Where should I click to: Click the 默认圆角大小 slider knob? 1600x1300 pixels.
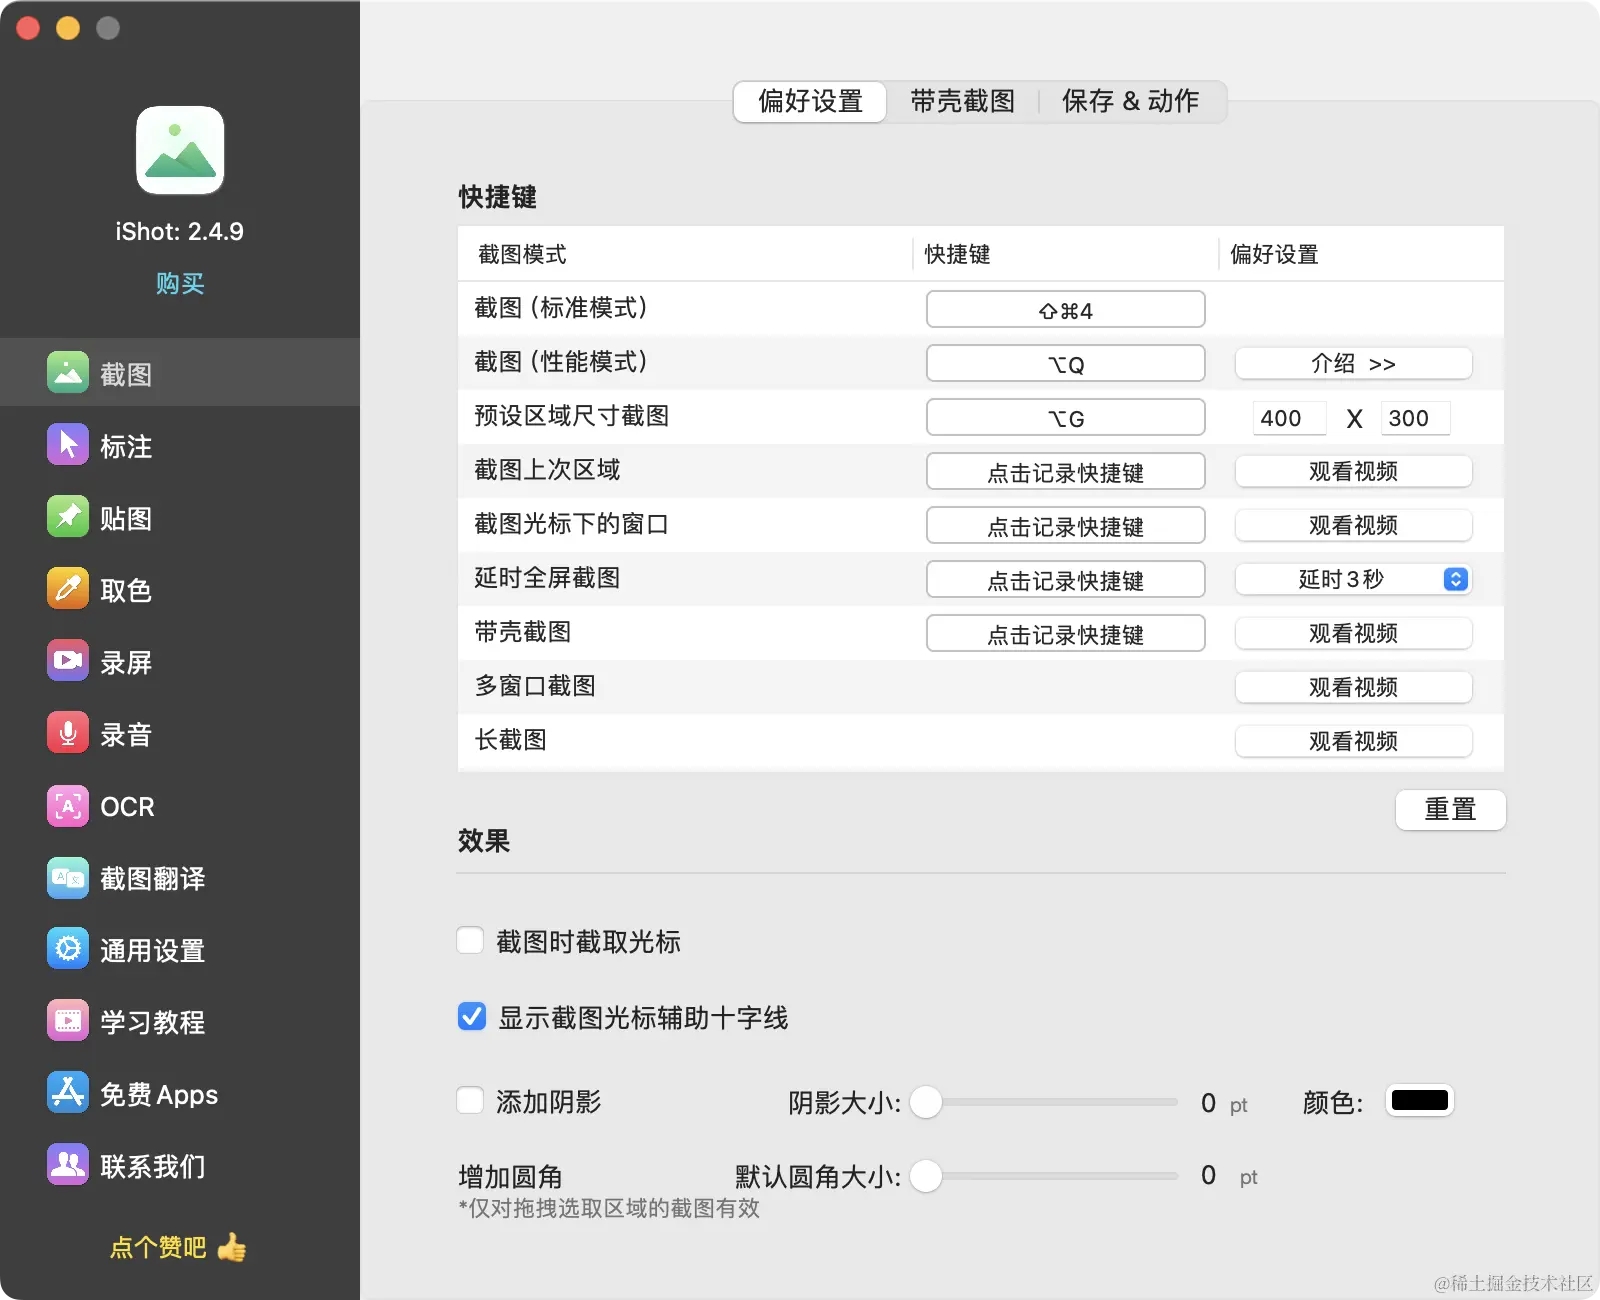click(x=926, y=1176)
